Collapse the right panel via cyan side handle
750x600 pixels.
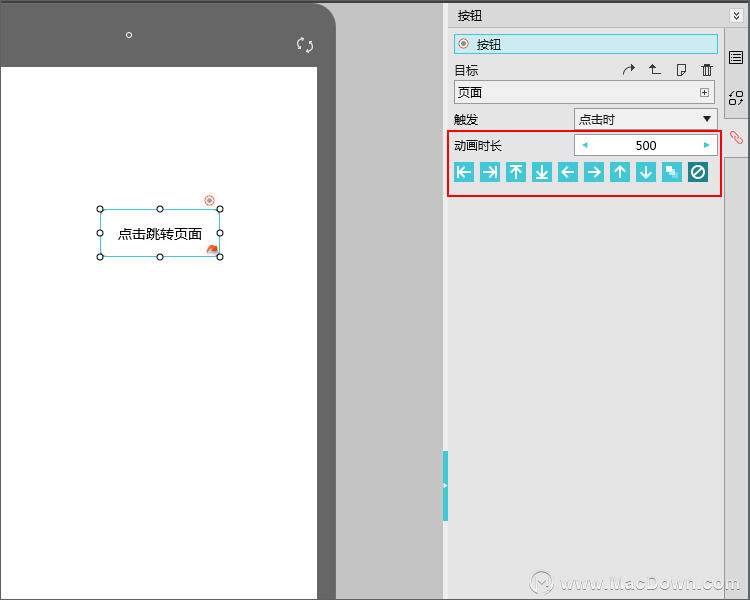[445, 486]
